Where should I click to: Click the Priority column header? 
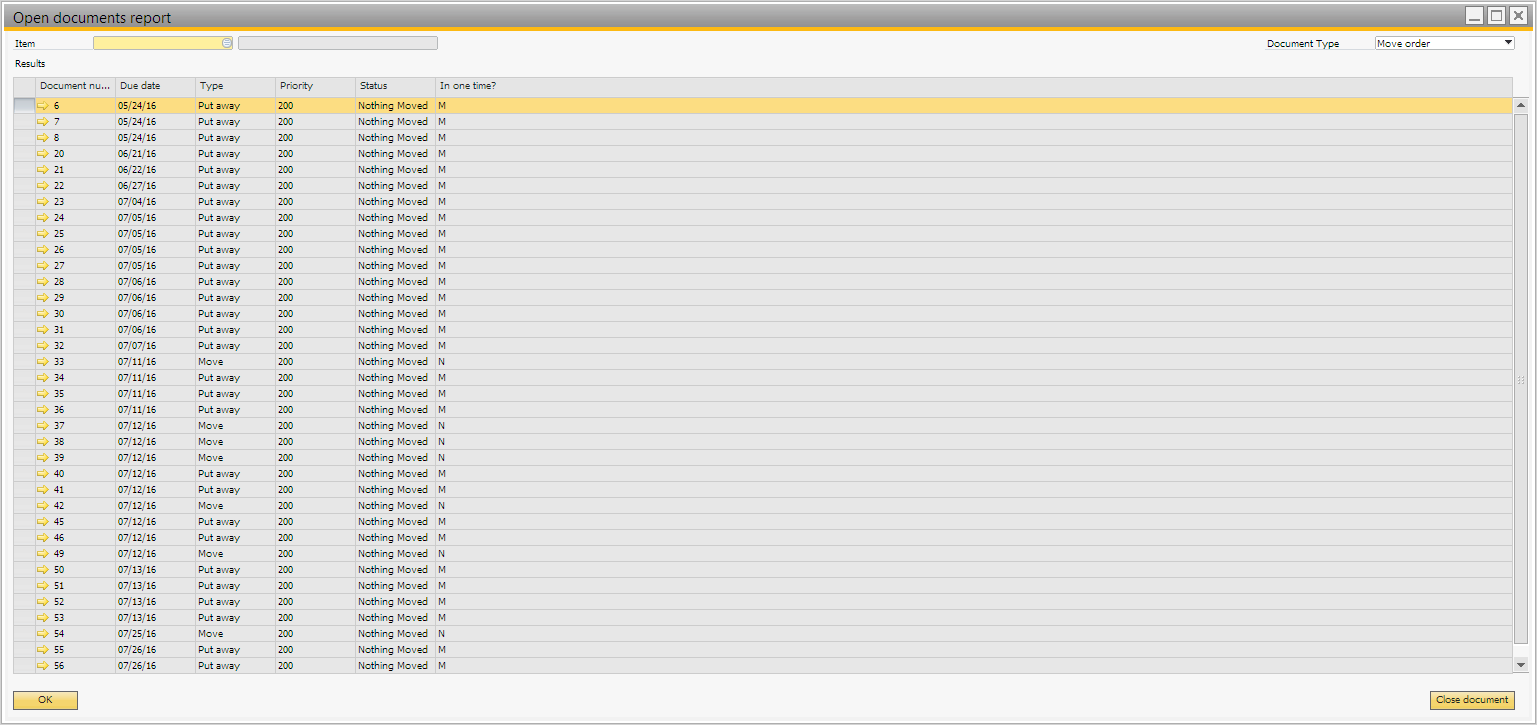coord(315,86)
